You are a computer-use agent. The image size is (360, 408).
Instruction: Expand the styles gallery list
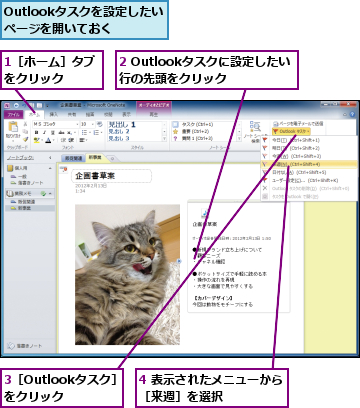[164, 138]
